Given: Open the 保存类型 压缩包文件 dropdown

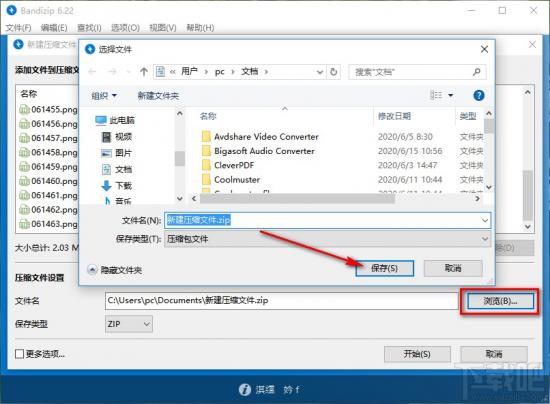Looking at the screenshot, I should coord(327,239).
